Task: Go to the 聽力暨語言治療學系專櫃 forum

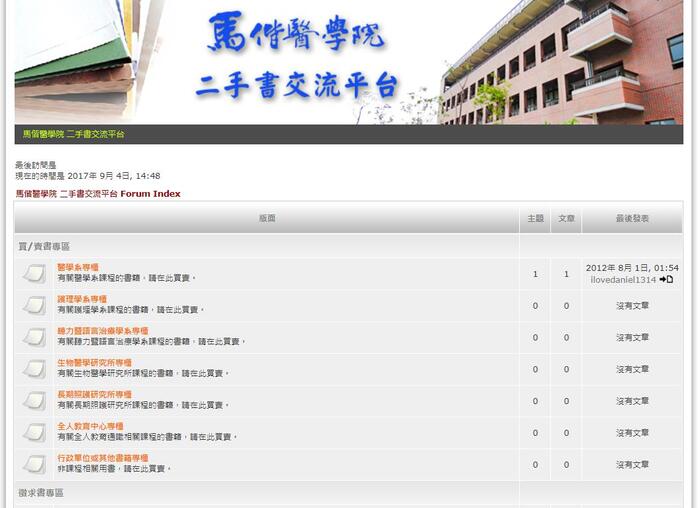Action: (x=103, y=331)
